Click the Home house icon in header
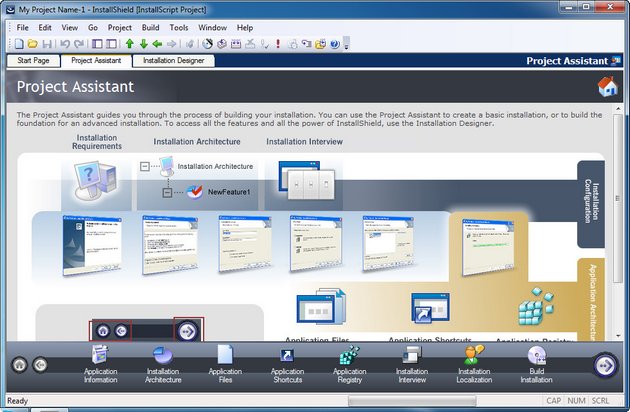The image size is (630, 412). point(607,87)
